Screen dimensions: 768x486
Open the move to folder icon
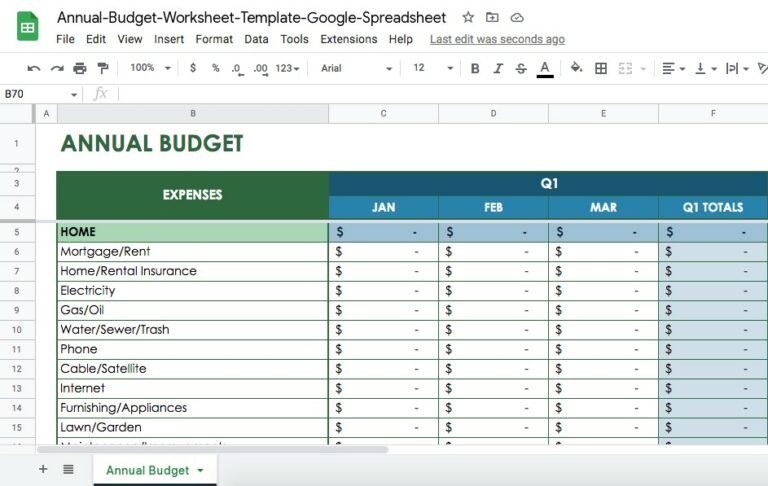(492, 18)
